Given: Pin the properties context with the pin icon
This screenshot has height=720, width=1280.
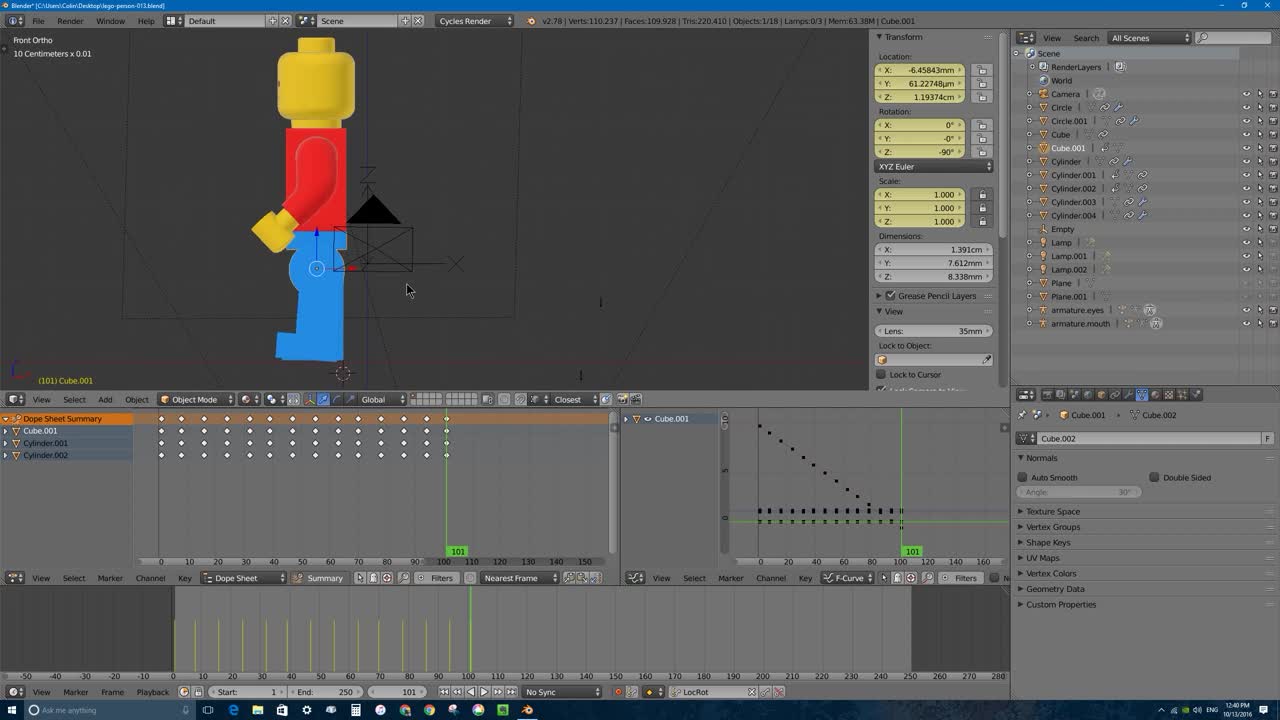Looking at the screenshot, I should [x=1022, y=415].
